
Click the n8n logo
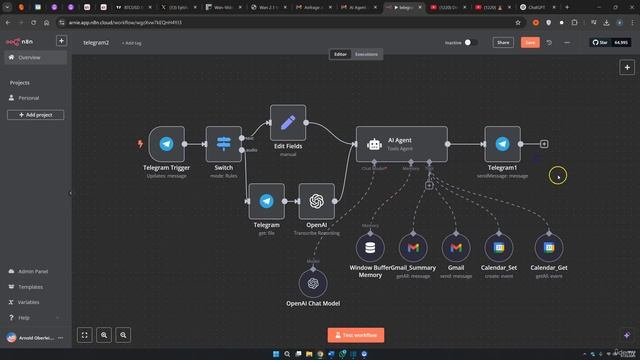pos(19,42)
